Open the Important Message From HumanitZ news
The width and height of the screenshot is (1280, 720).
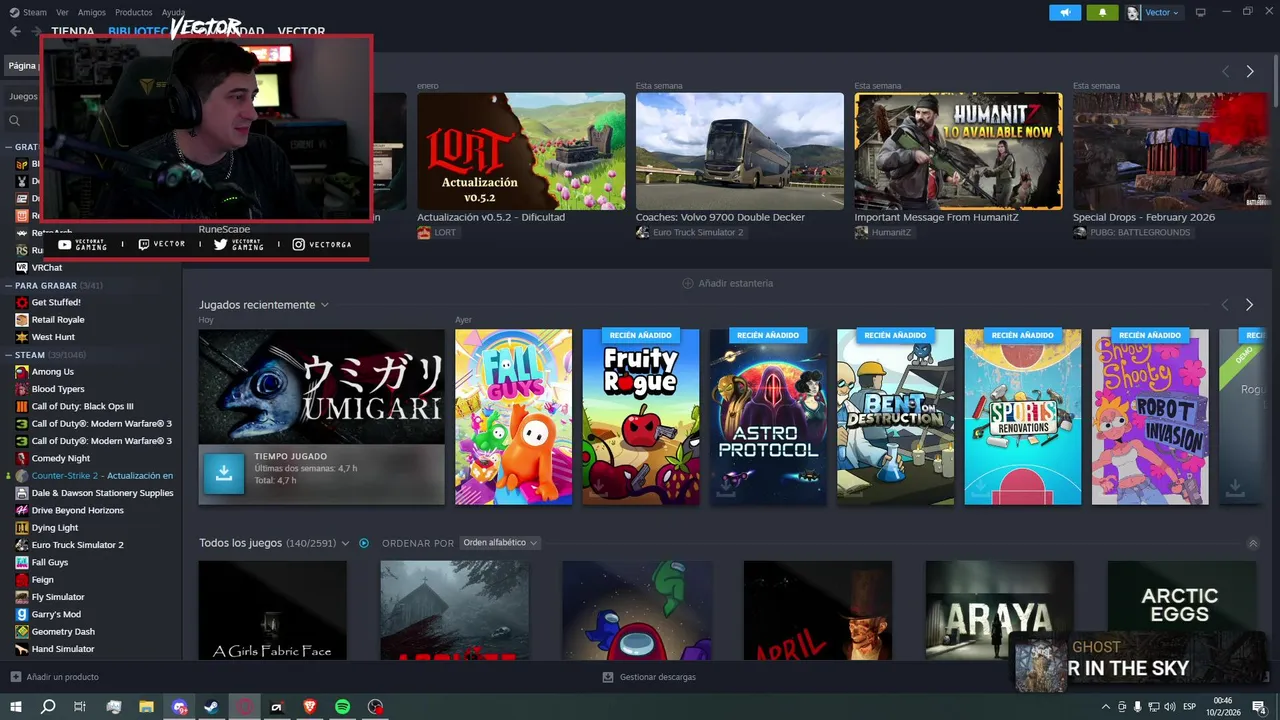click(958, 151)
